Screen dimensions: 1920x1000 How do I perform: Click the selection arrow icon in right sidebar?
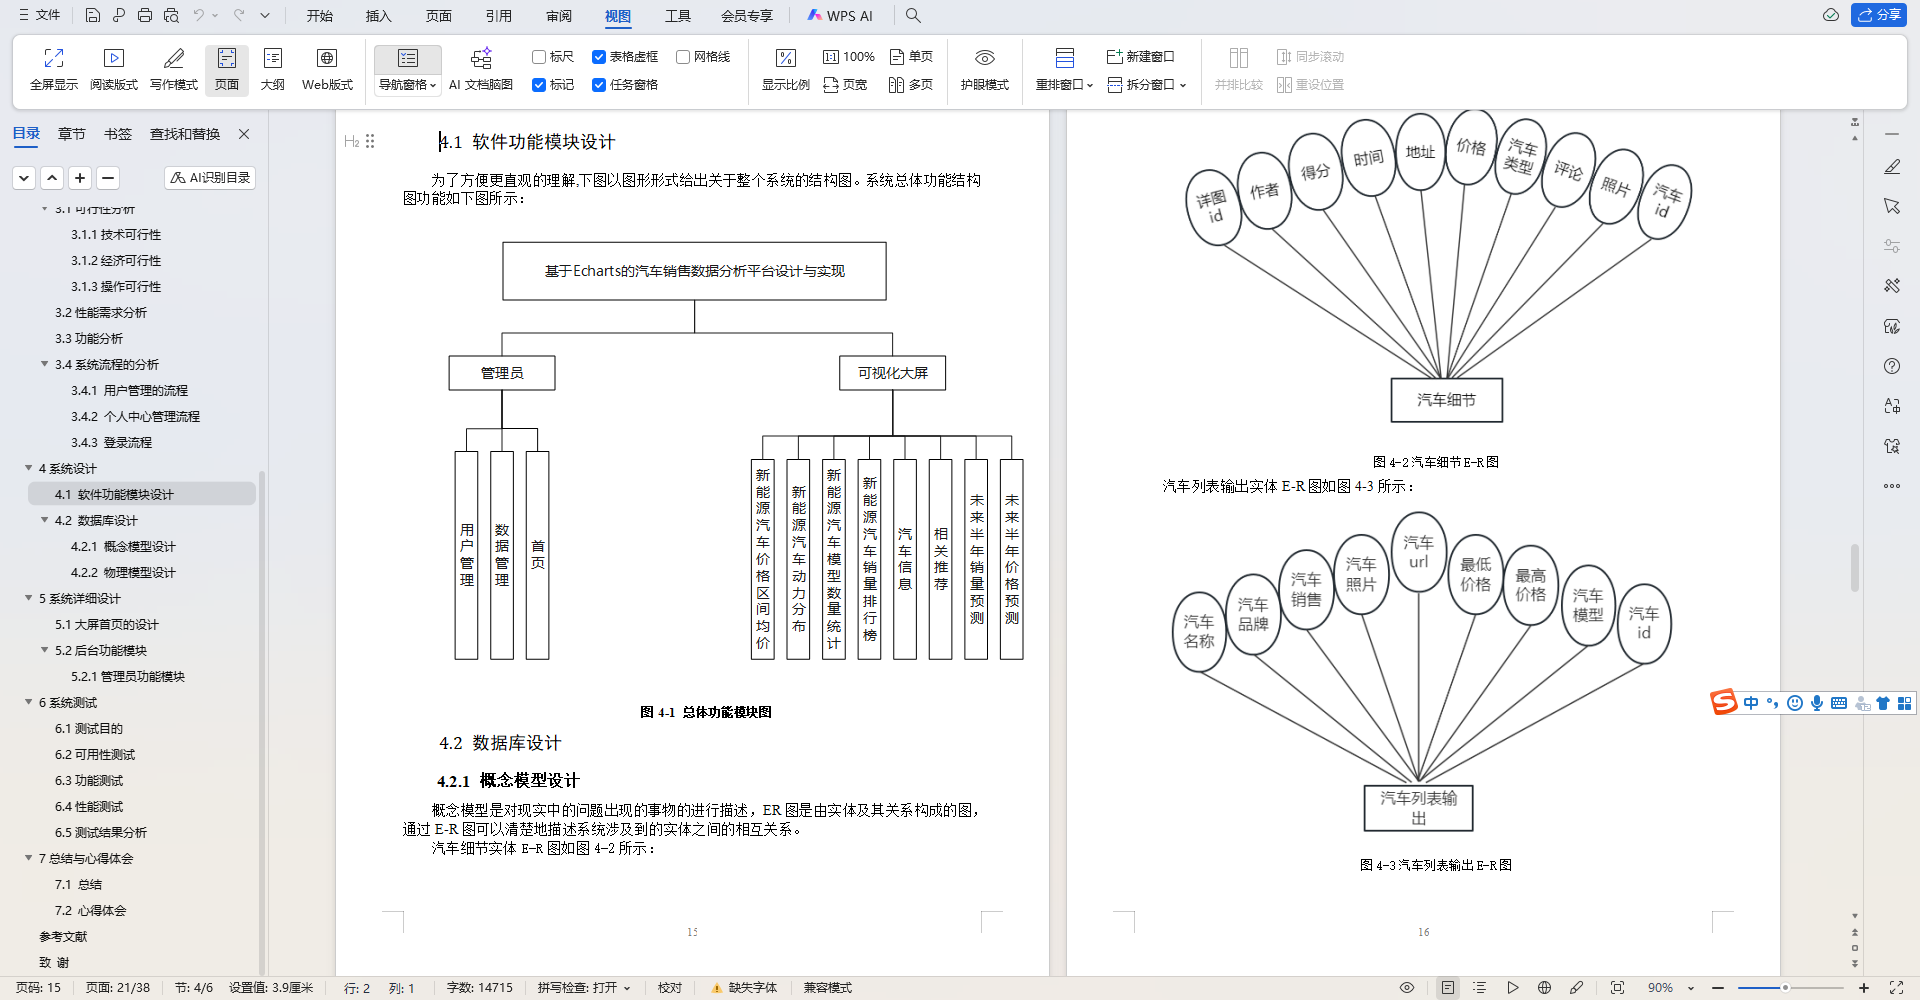point(1892,206)
